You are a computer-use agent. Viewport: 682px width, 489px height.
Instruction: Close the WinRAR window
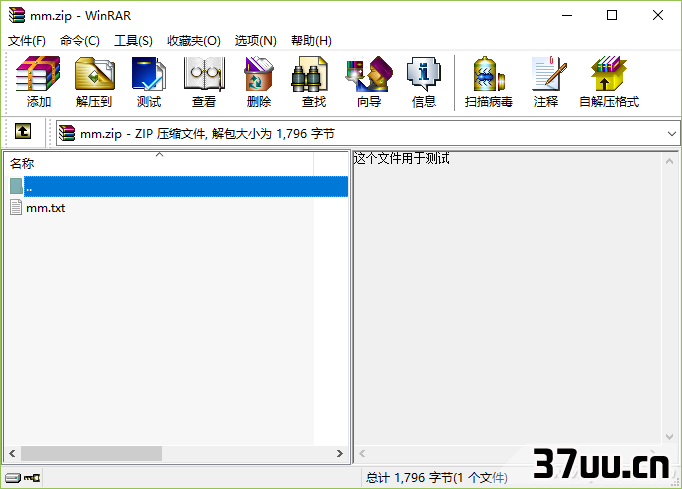pyautogui.click(x=658, y=15)
